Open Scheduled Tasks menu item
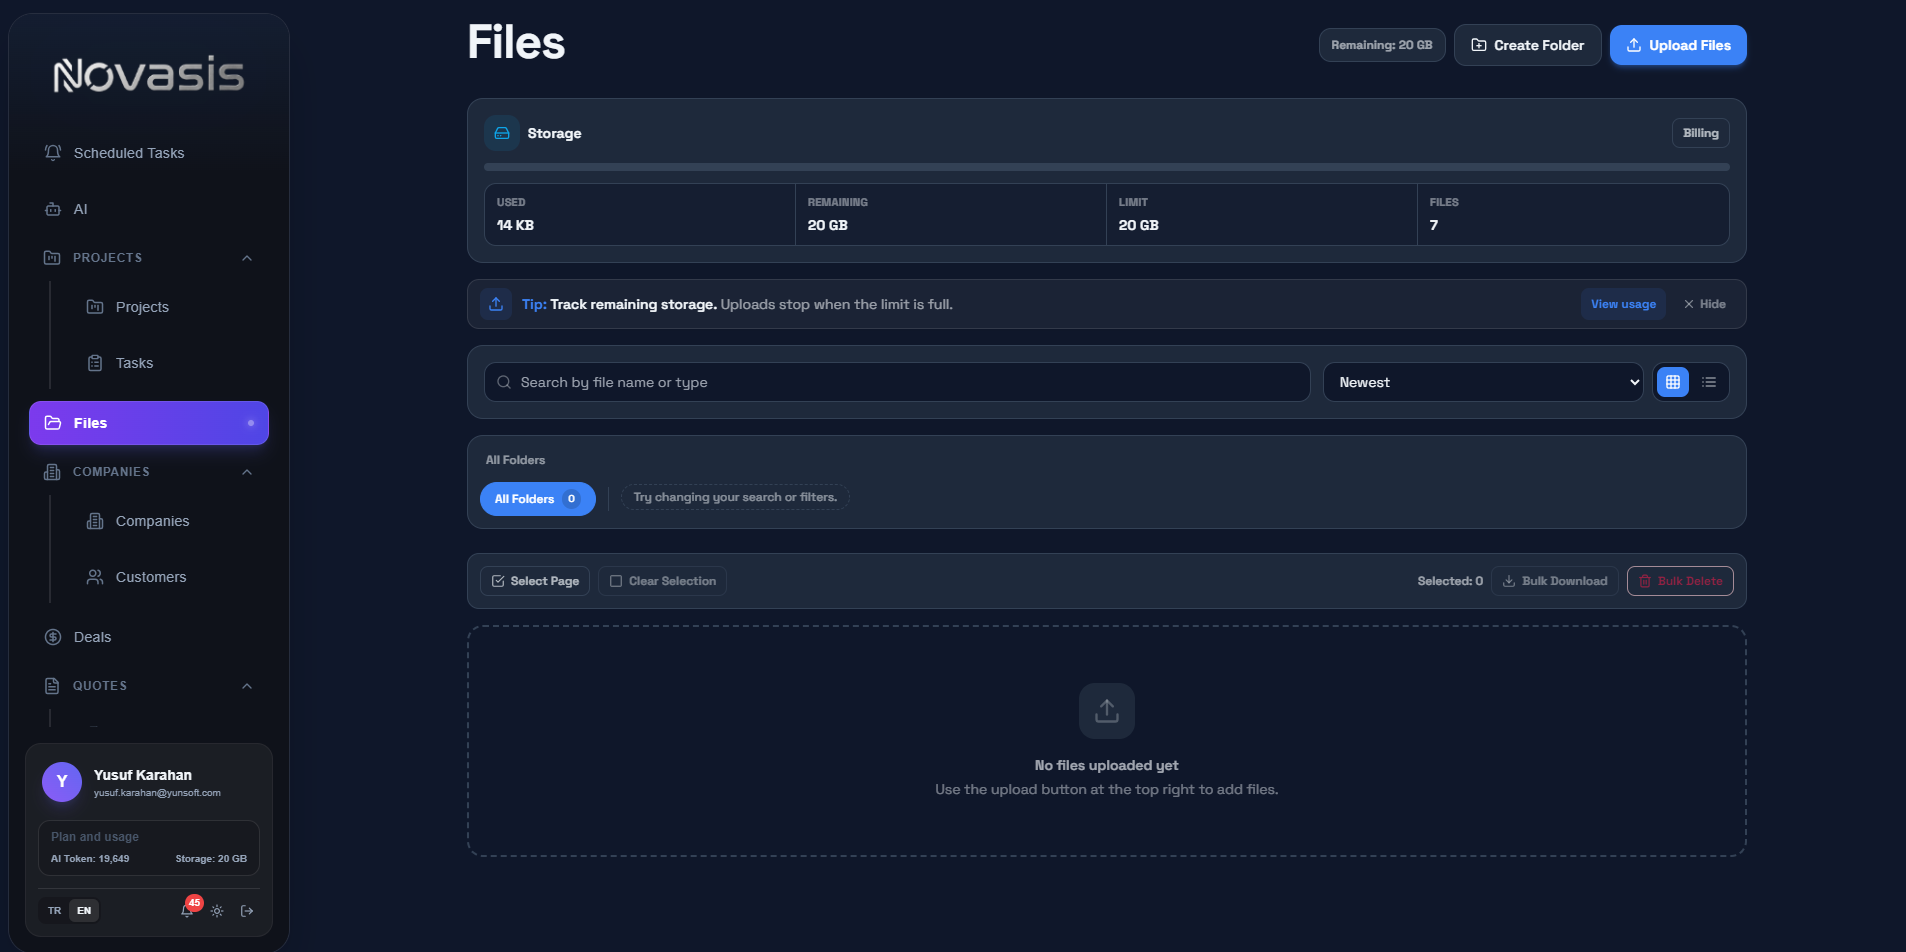Viewport: 1906px width, 952px height. tap(149, 153)
